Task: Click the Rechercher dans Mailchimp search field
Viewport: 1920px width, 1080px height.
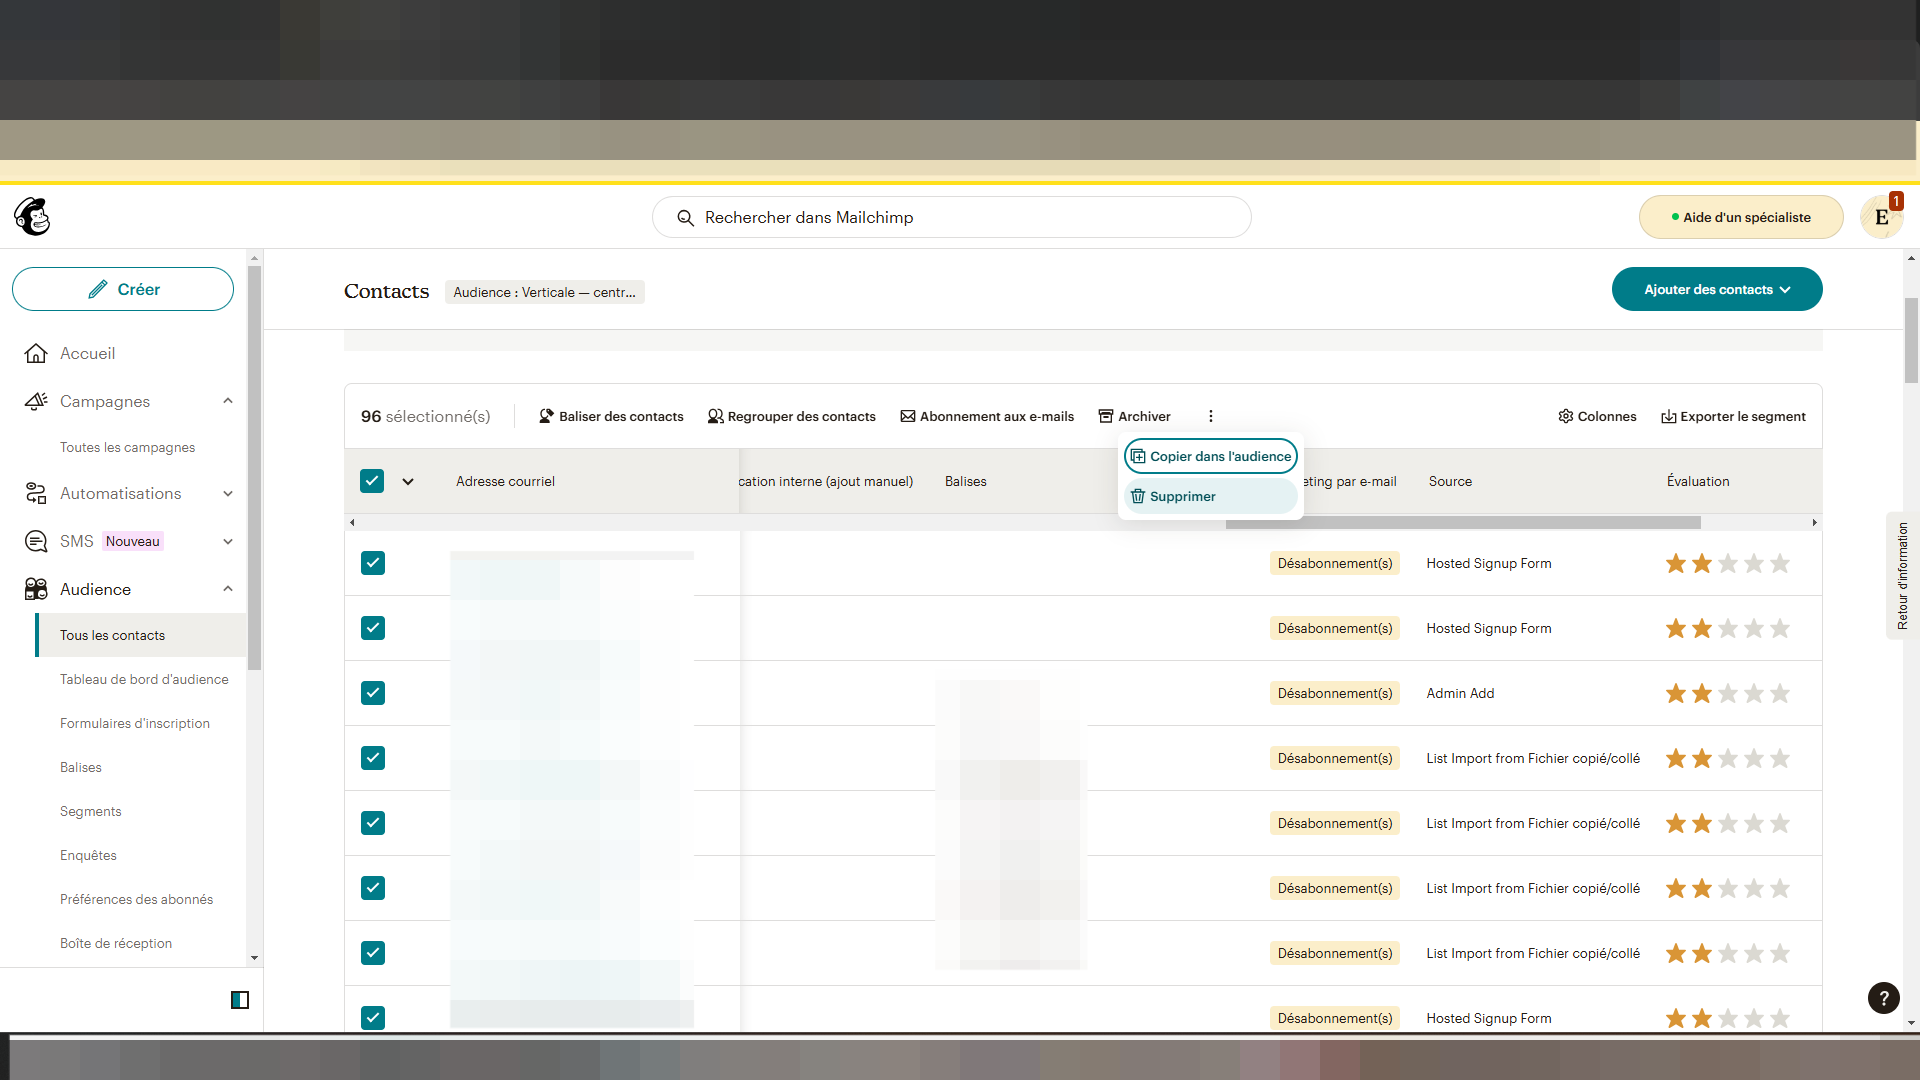Action: click(x=951, y=217)
